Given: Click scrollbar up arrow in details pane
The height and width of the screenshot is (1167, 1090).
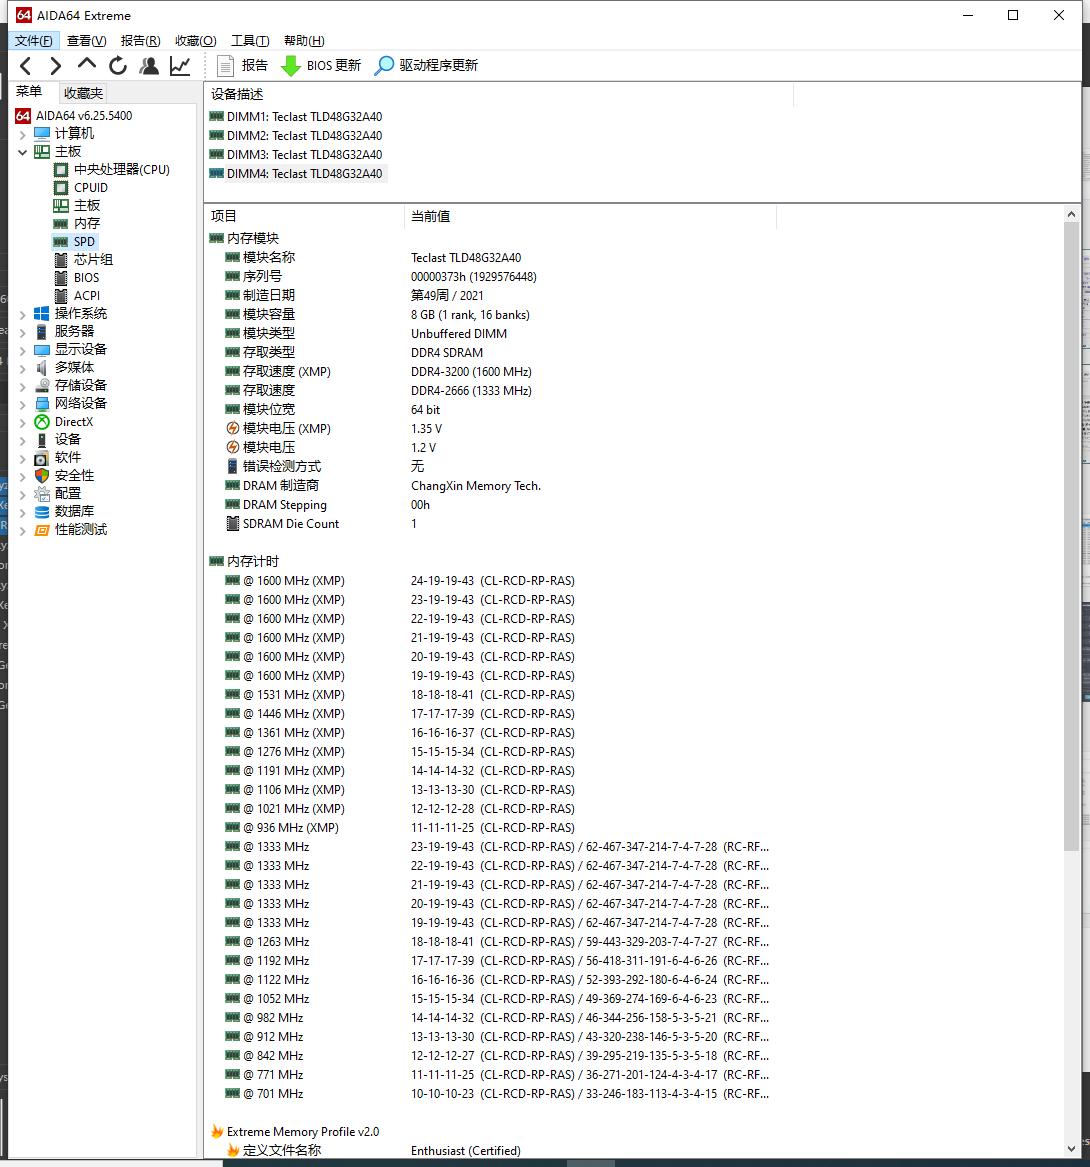Looking at the screenshot, I should point(1071,214).
